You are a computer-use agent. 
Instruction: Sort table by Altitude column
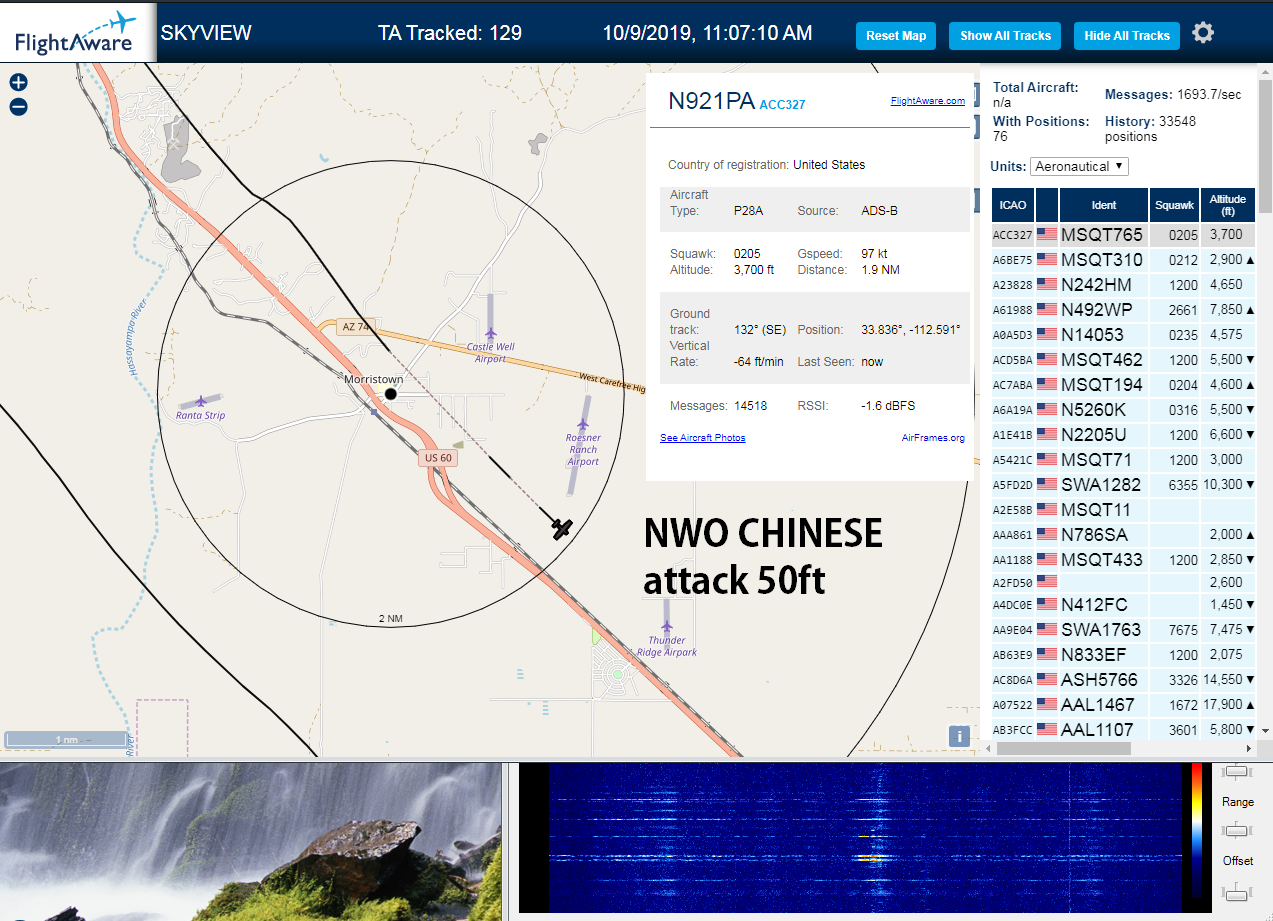point(1228,205)
